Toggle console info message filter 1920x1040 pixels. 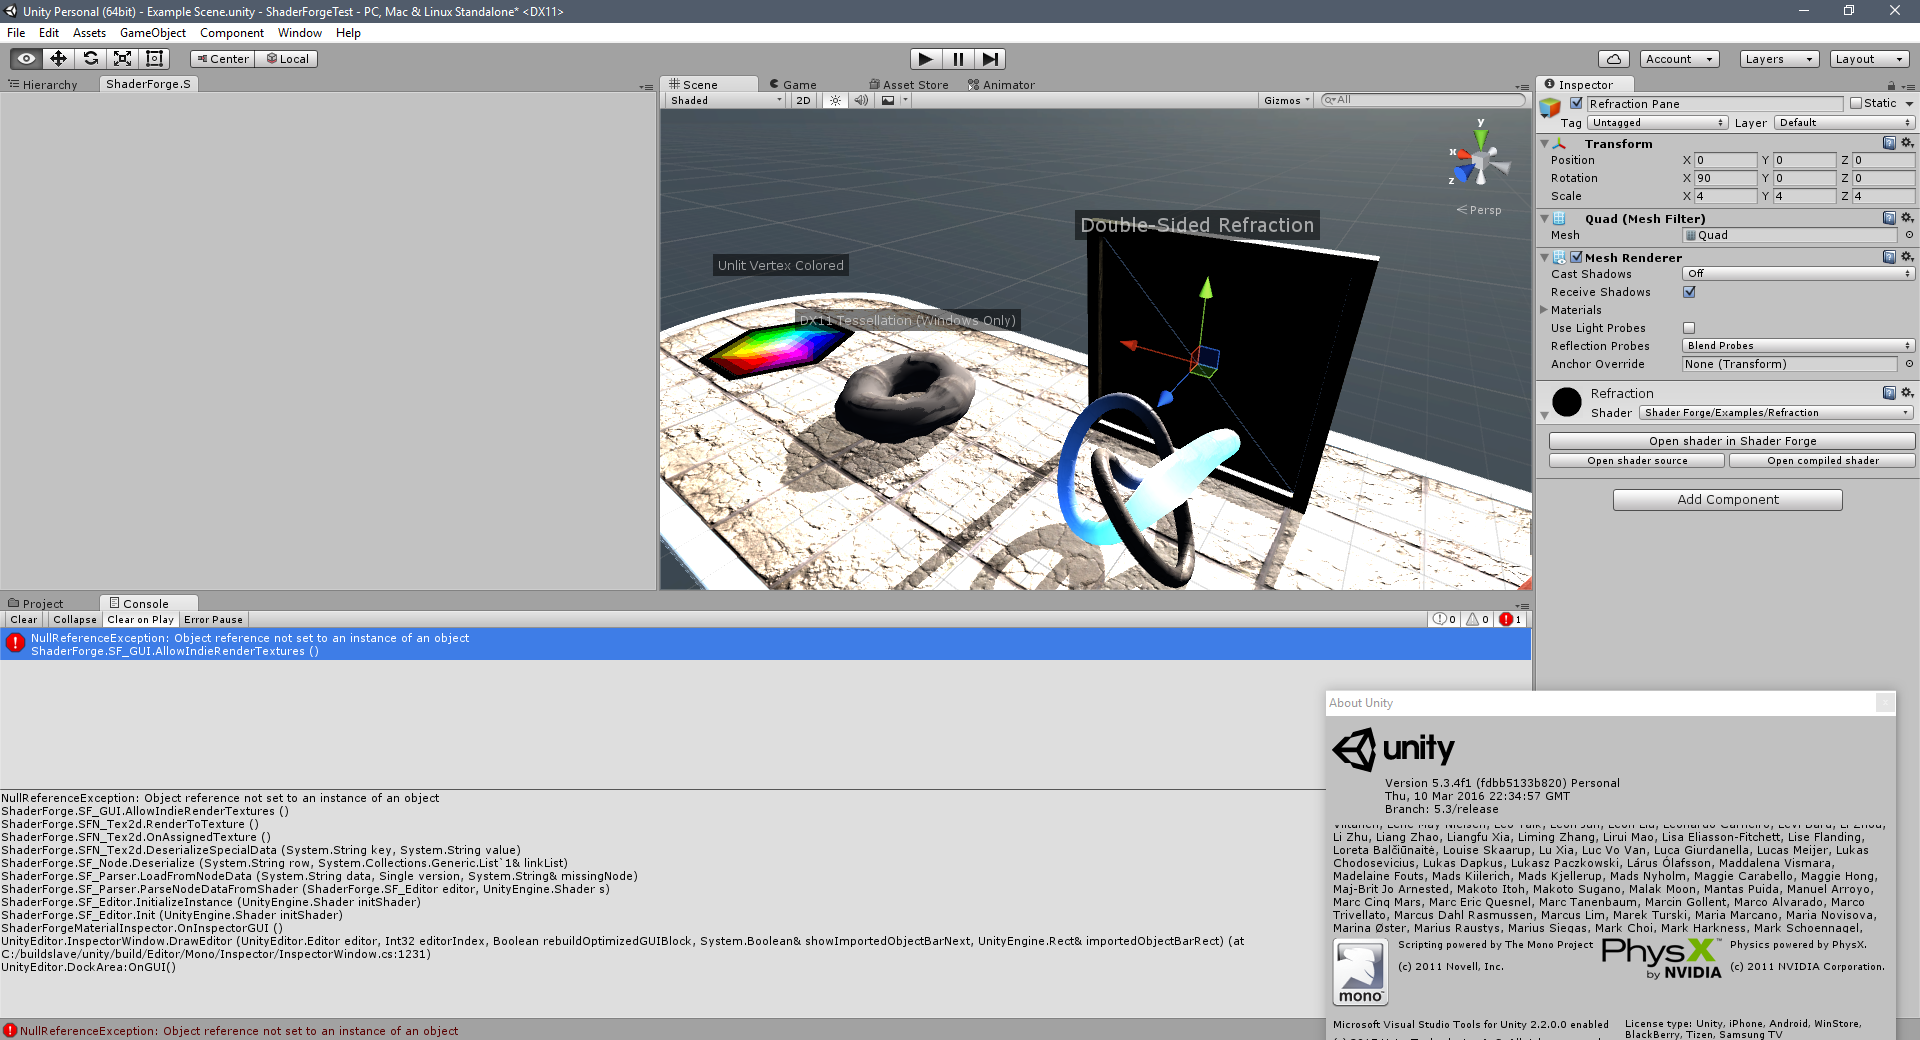1445,620
